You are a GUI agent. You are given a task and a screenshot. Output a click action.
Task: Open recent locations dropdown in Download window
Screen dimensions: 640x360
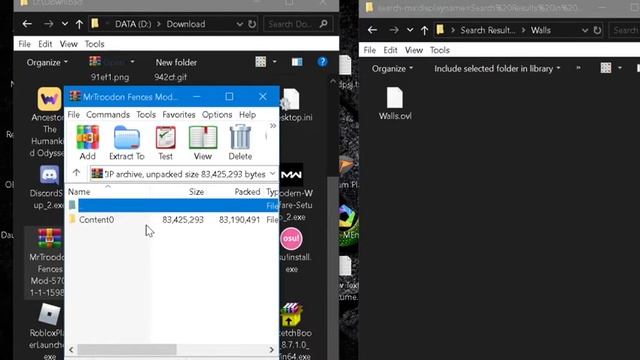point(64,24)
